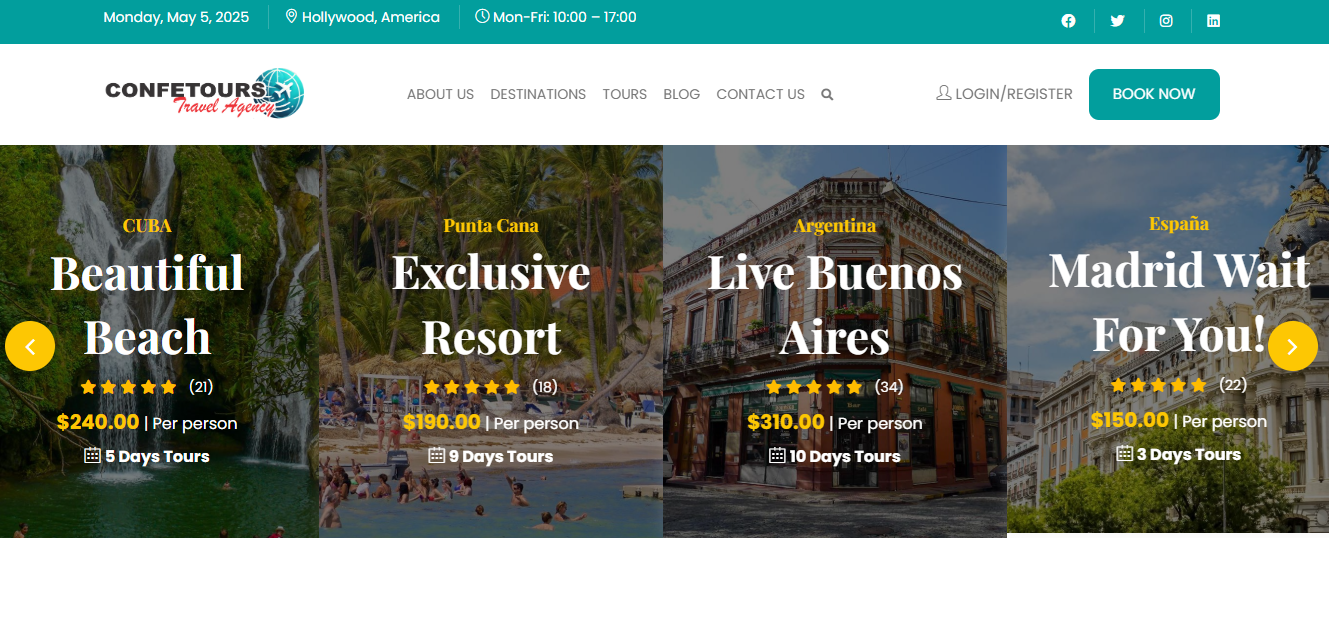1329x639 pixels.
Task: Go to the Blog page
Action: [681, 94]
